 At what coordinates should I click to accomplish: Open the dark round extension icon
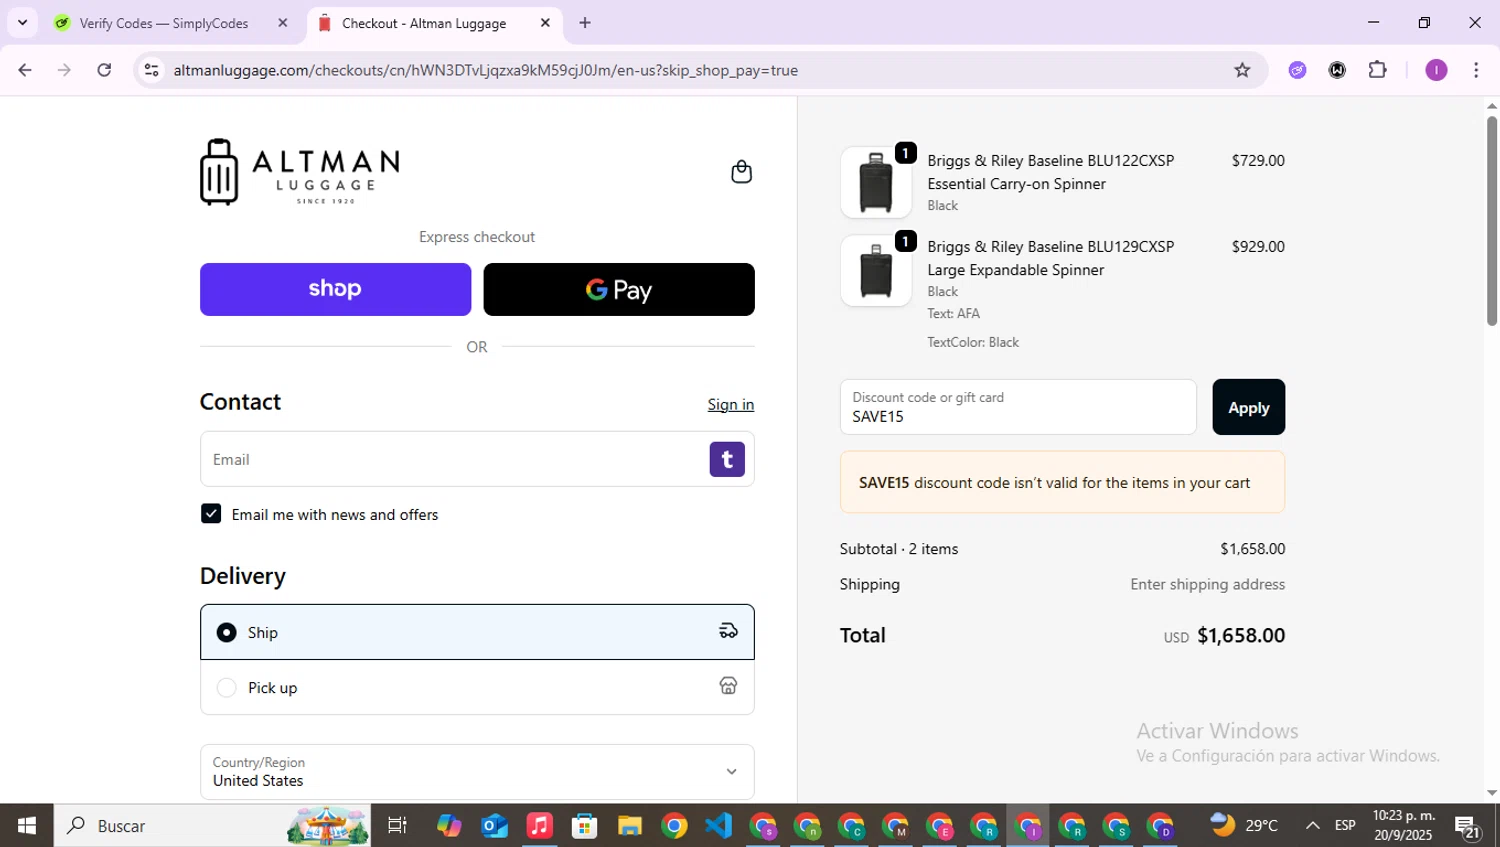[x=1337, y=70]
